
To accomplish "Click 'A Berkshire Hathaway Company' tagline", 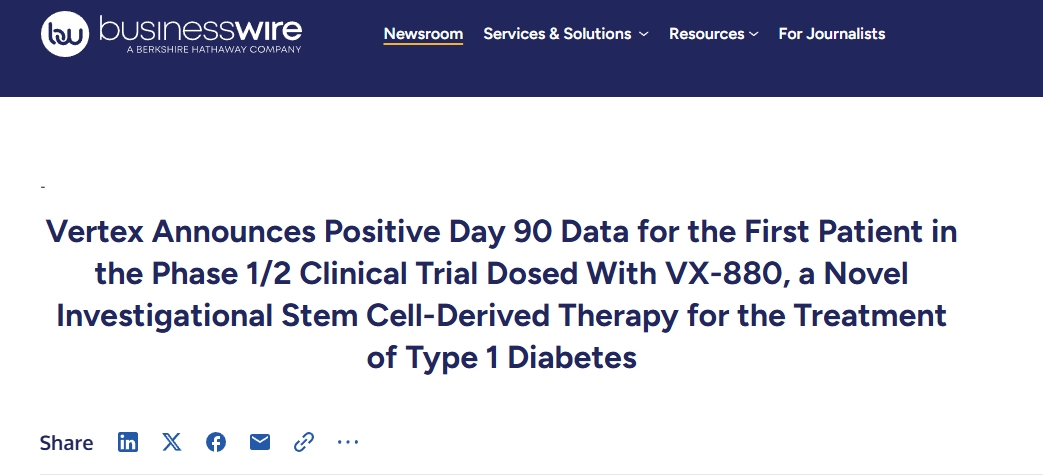I will point(214,49).
